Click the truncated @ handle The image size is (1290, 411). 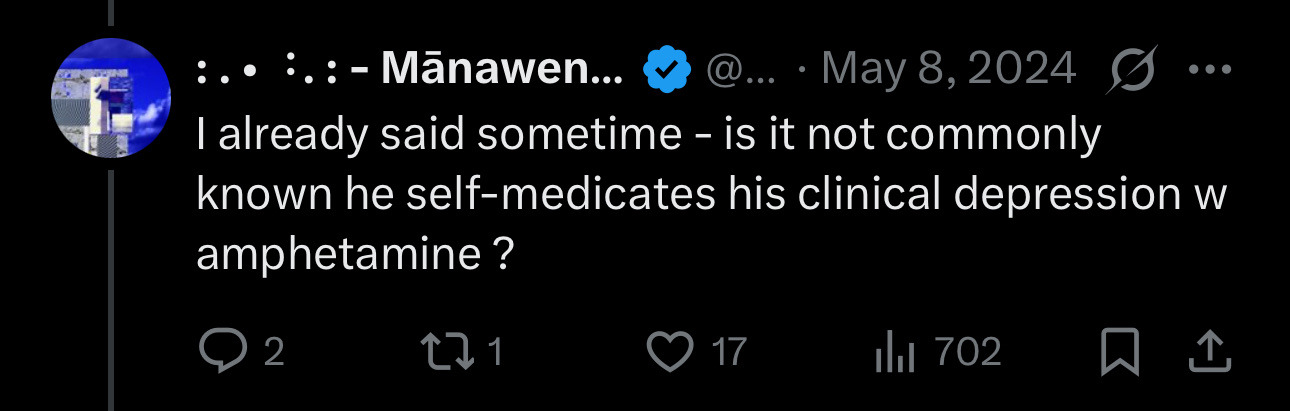(741, 70)
